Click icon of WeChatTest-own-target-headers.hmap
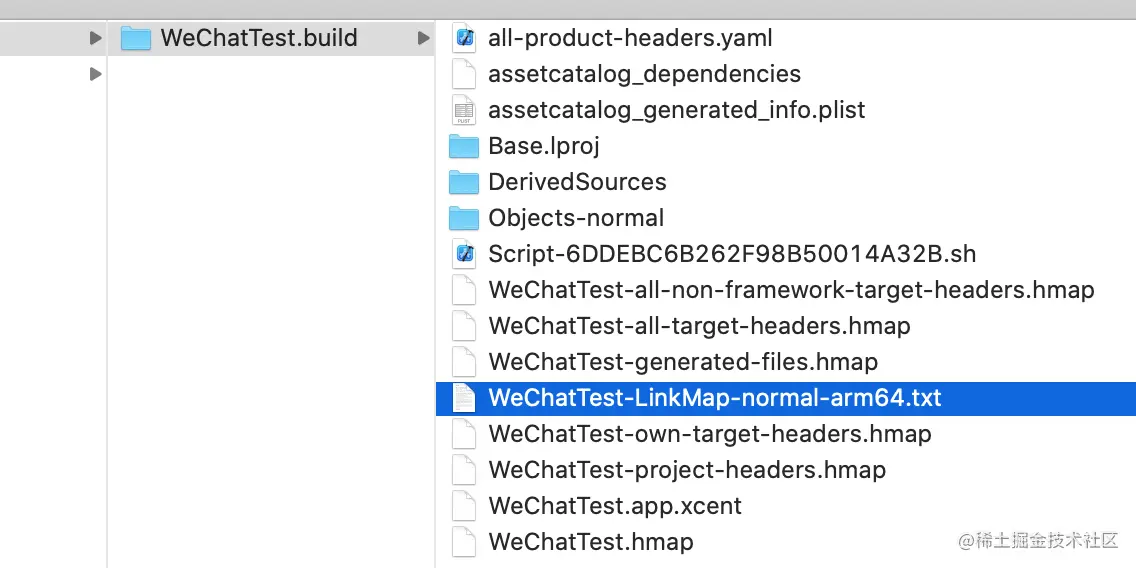 pos(464,434)
